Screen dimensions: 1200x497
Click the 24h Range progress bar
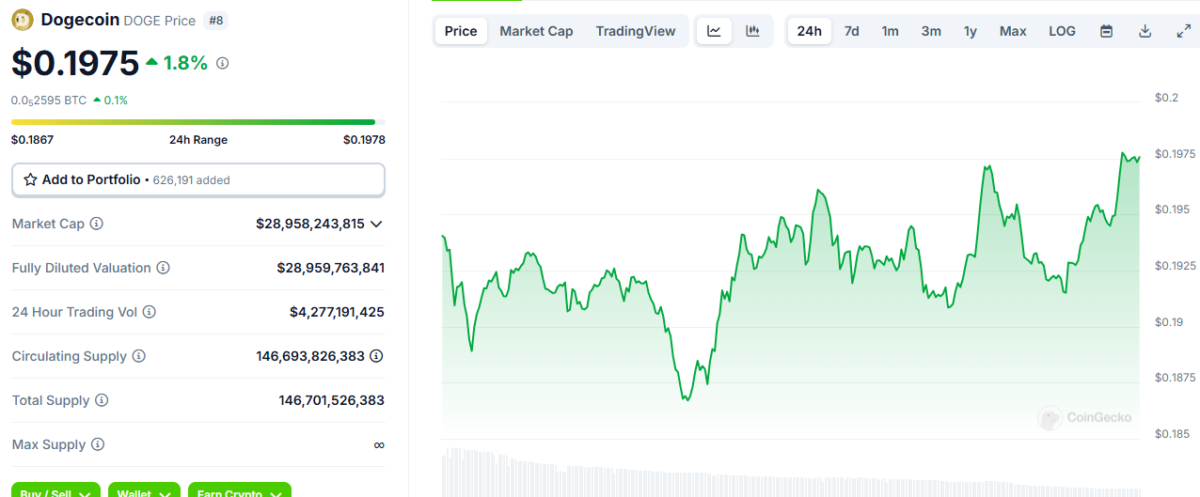coord(193,123)
